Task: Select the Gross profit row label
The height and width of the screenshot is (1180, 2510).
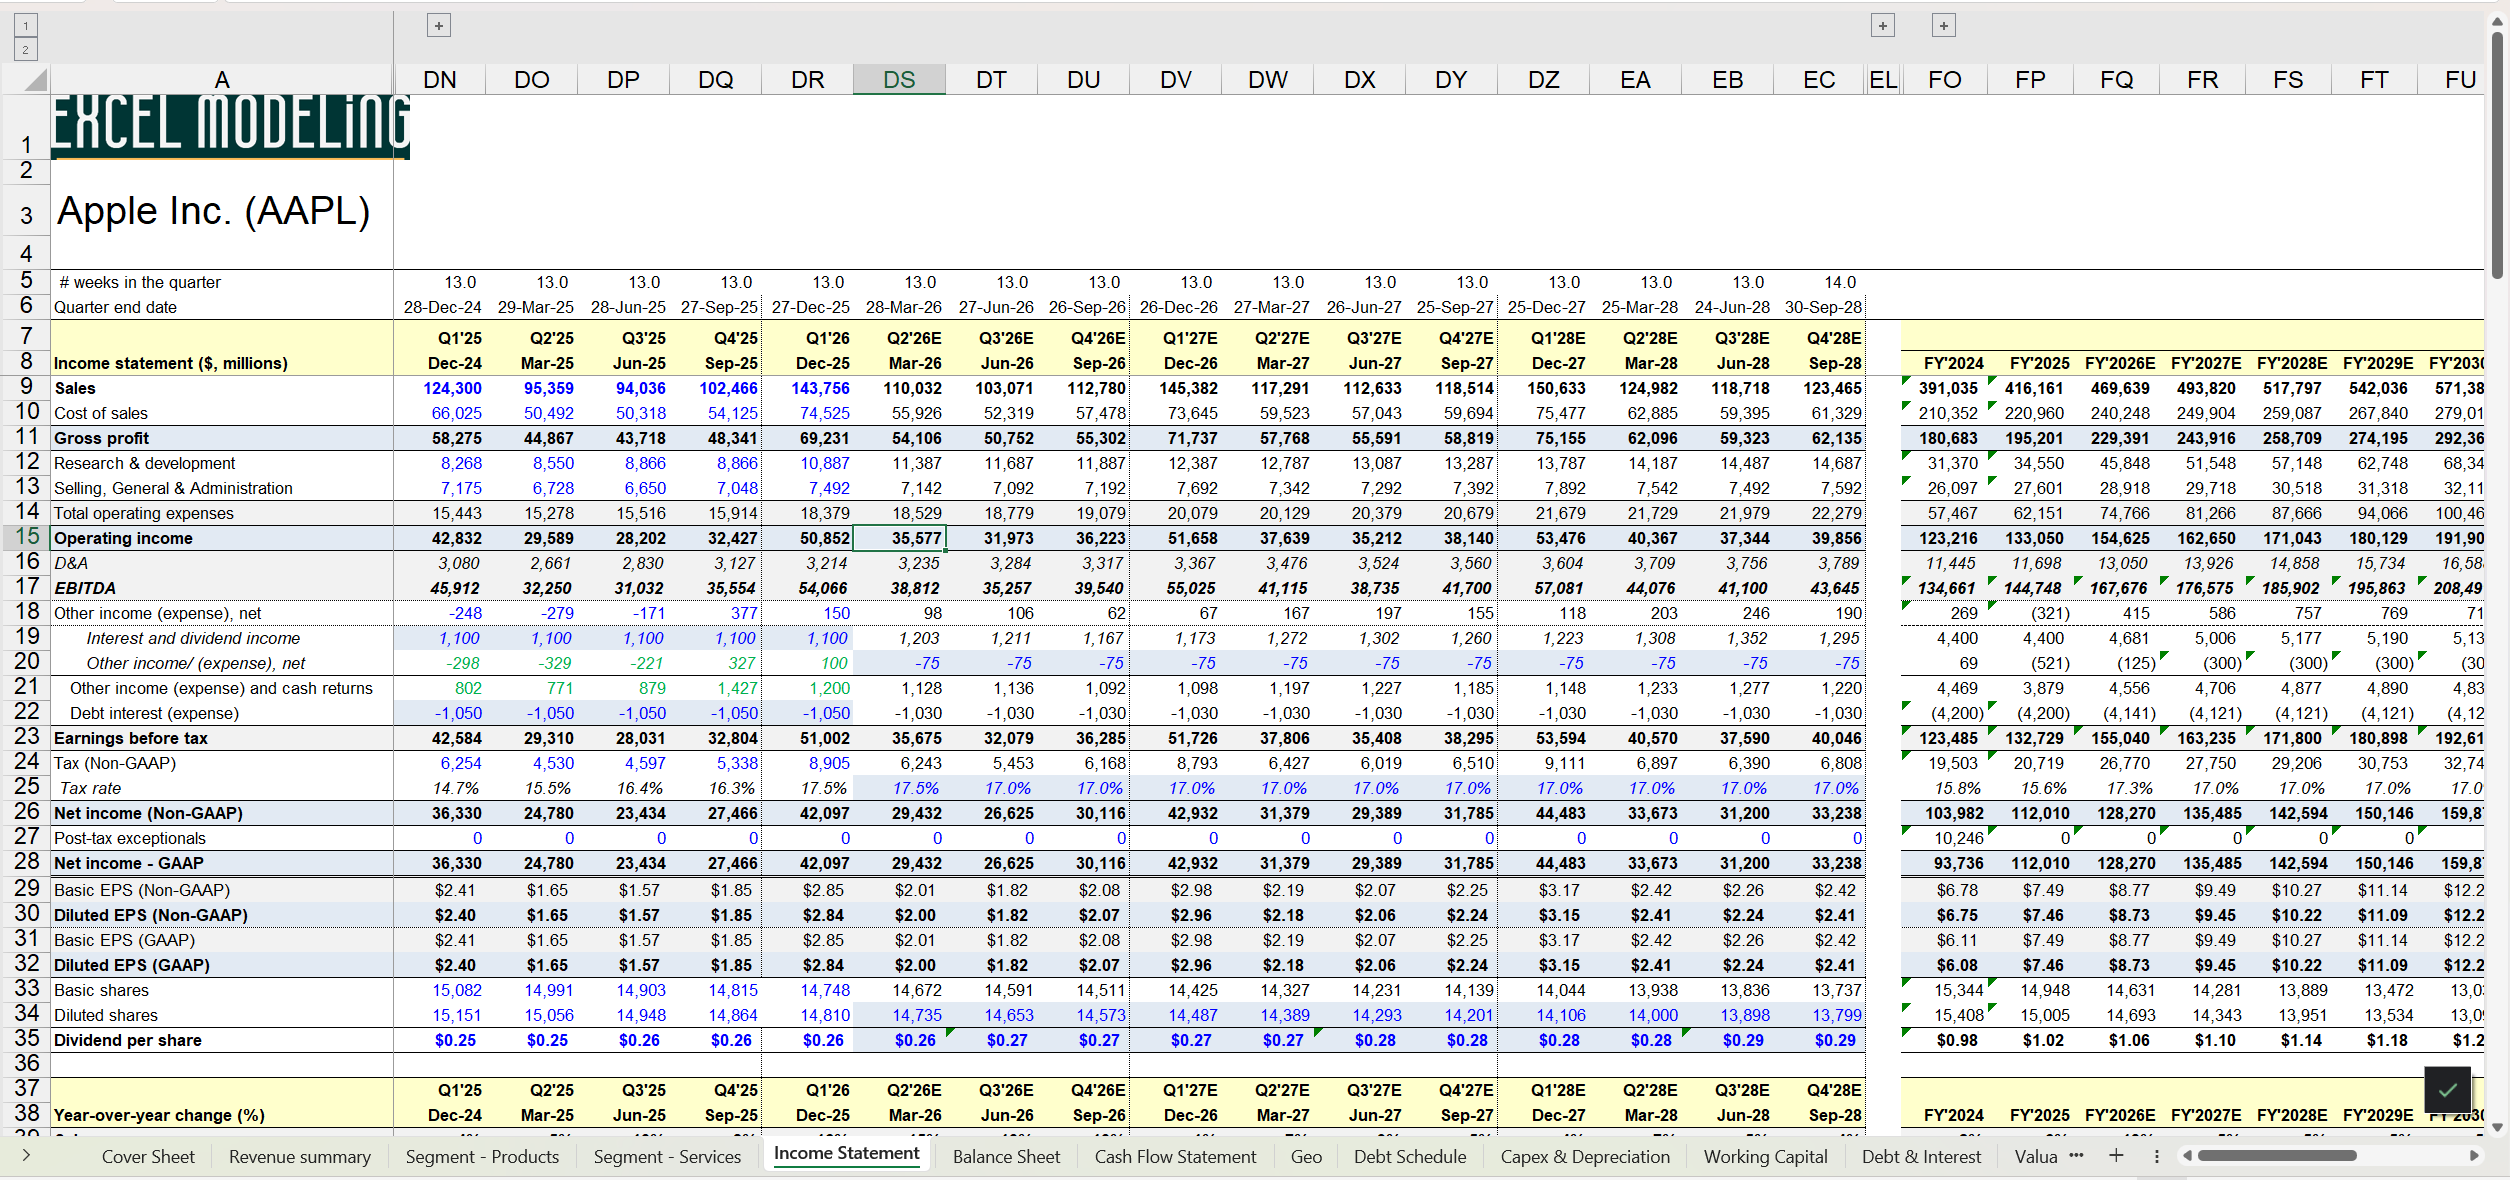Action: click(101, 438)
